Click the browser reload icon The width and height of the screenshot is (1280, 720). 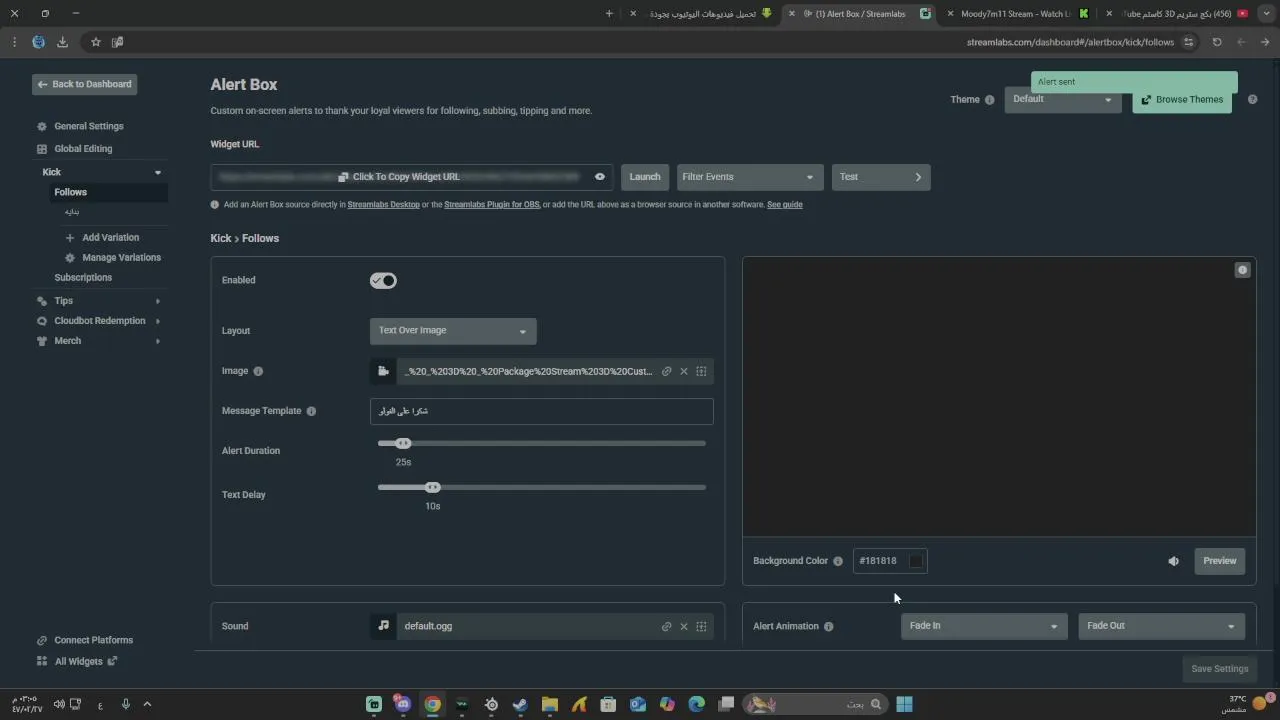[1217, 42]
